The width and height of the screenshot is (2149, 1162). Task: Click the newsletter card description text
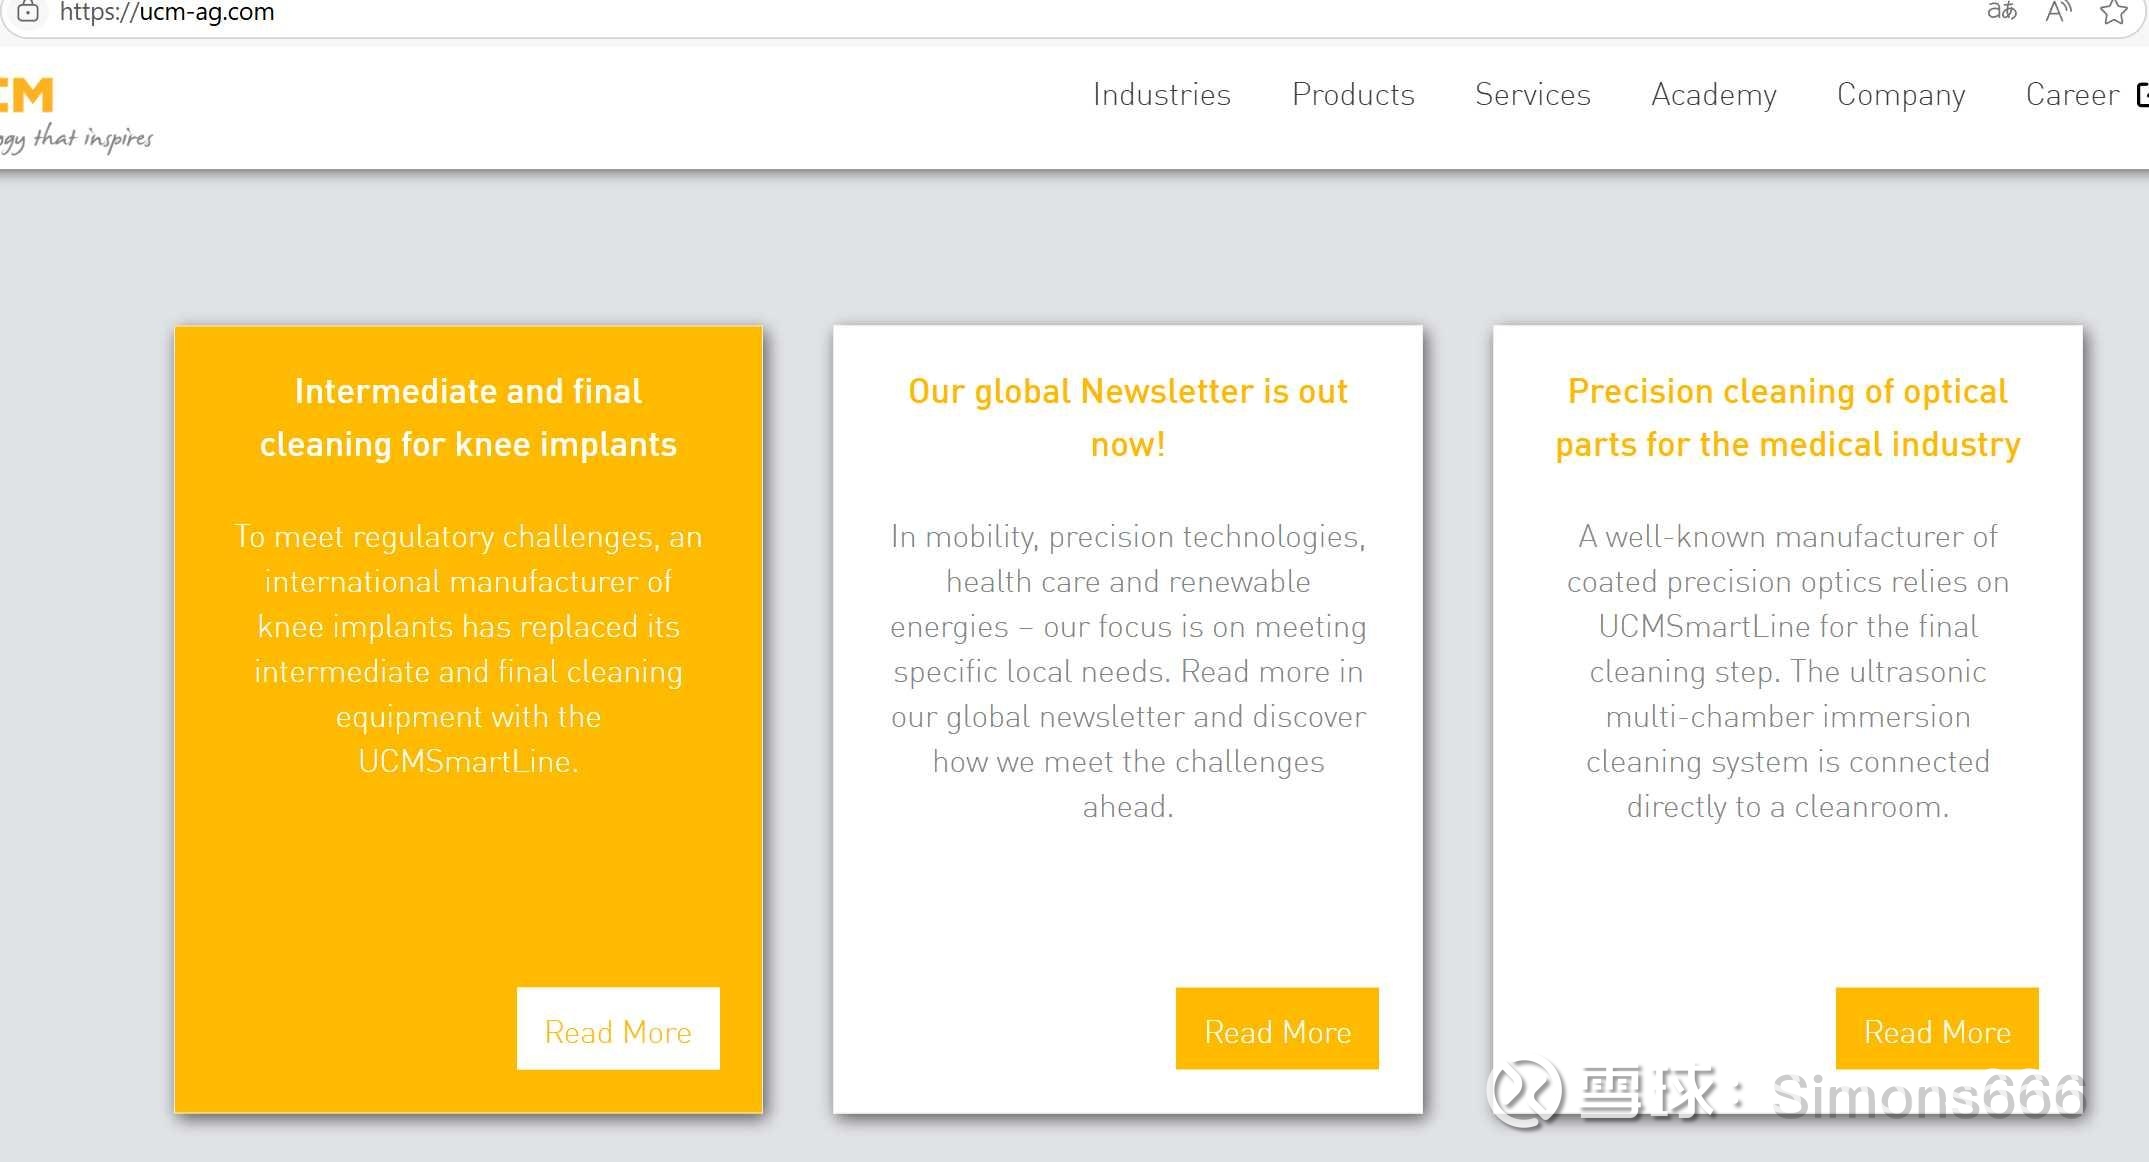click(x=1128, y=671)
